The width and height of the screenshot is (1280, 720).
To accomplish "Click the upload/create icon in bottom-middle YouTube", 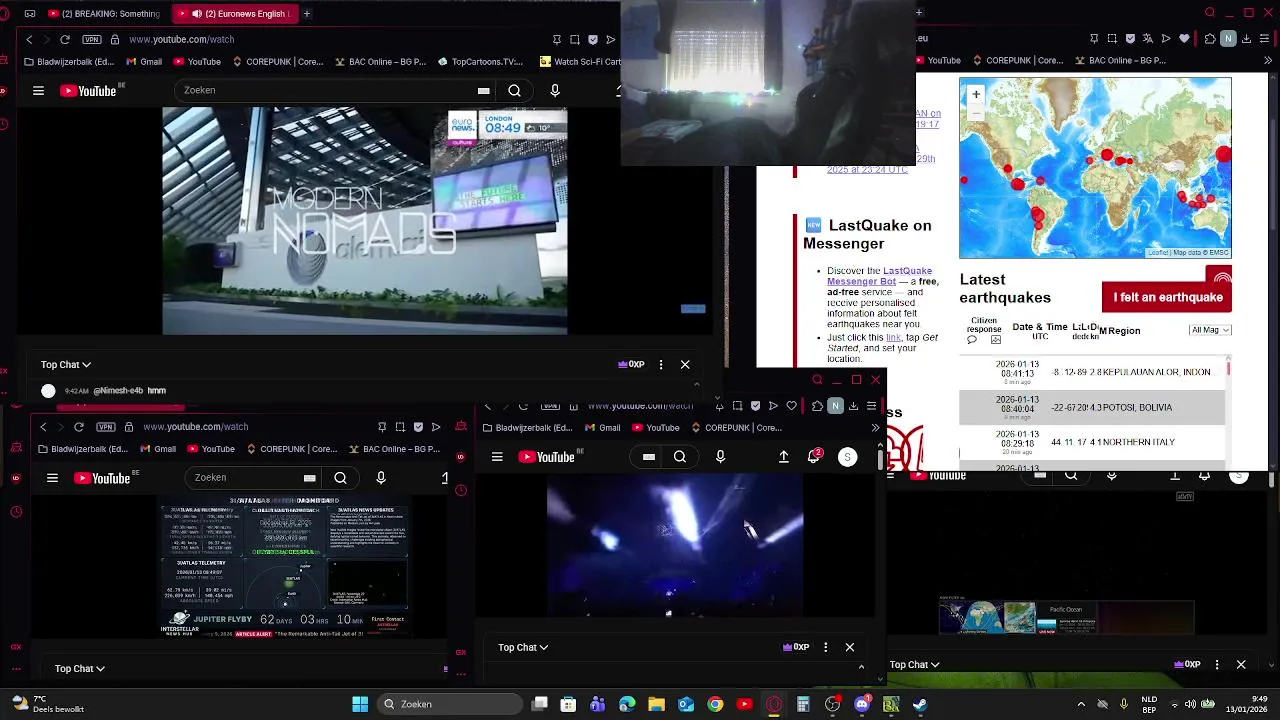I will 784,457.
